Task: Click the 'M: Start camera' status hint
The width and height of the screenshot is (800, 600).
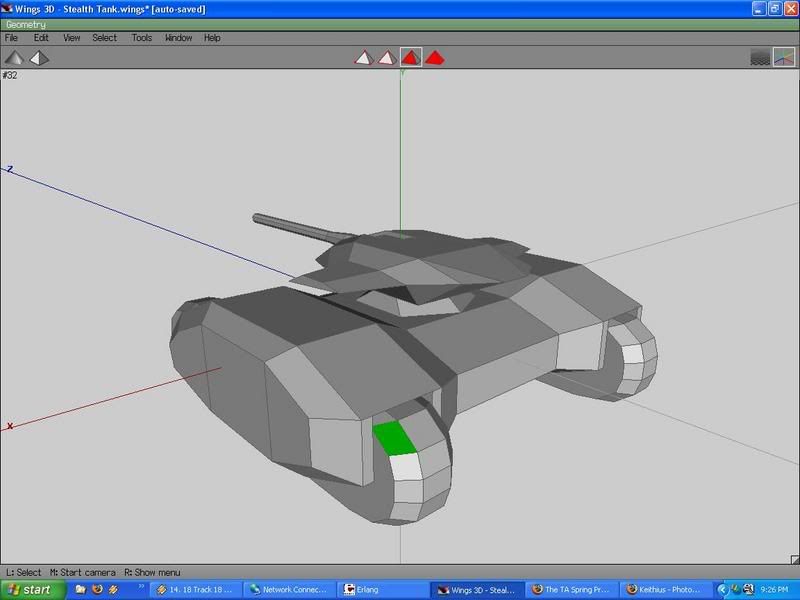Action: tap(83, 572)
